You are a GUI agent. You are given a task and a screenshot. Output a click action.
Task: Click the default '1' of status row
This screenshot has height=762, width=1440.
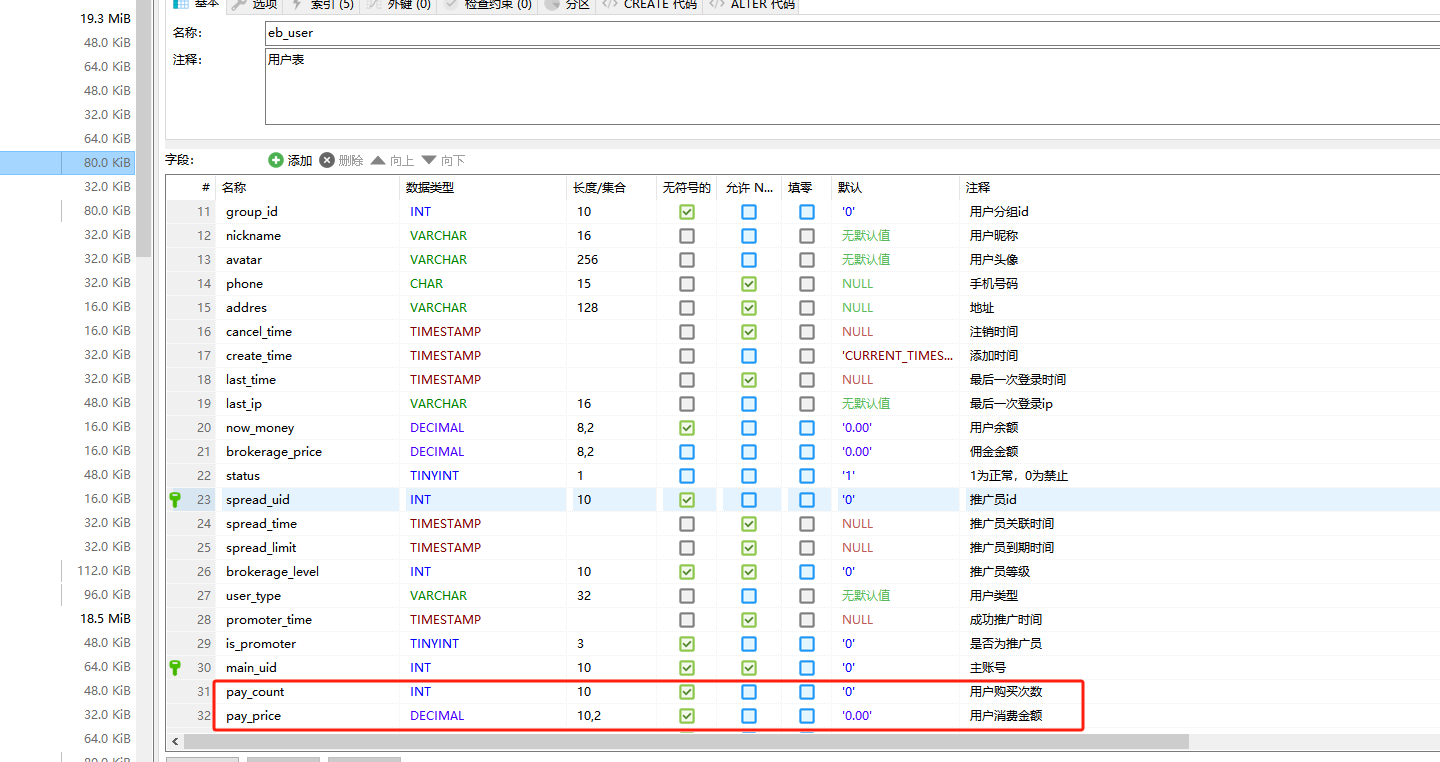coord(849,476)
